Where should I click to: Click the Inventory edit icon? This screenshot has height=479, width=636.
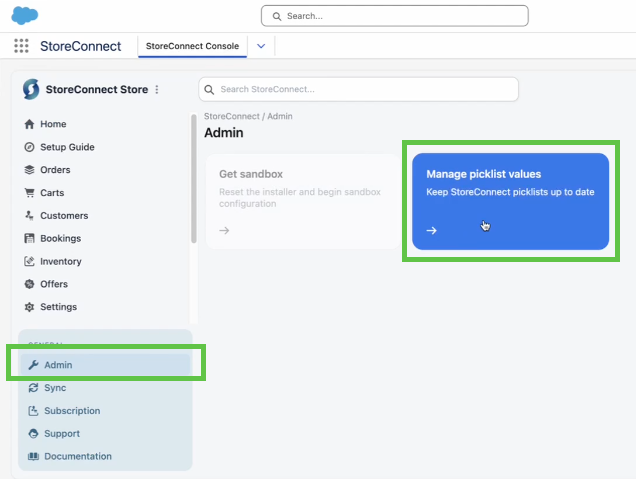pyautogui.click(x=29, y=261)
